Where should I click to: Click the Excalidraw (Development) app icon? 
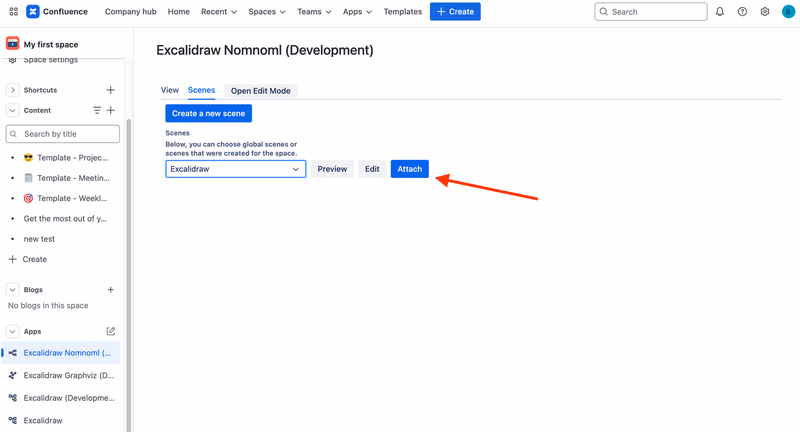[13, 397]
